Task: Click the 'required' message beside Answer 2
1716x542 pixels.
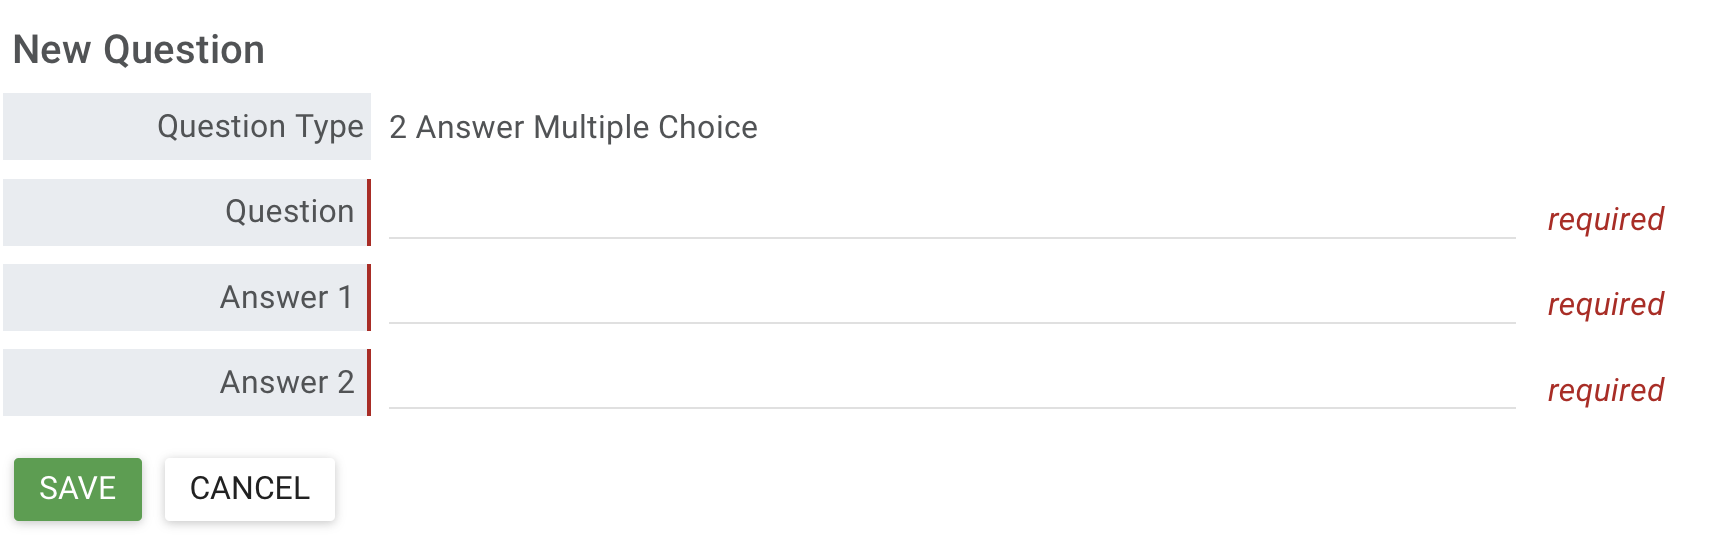Action: tap(1605, 391)
